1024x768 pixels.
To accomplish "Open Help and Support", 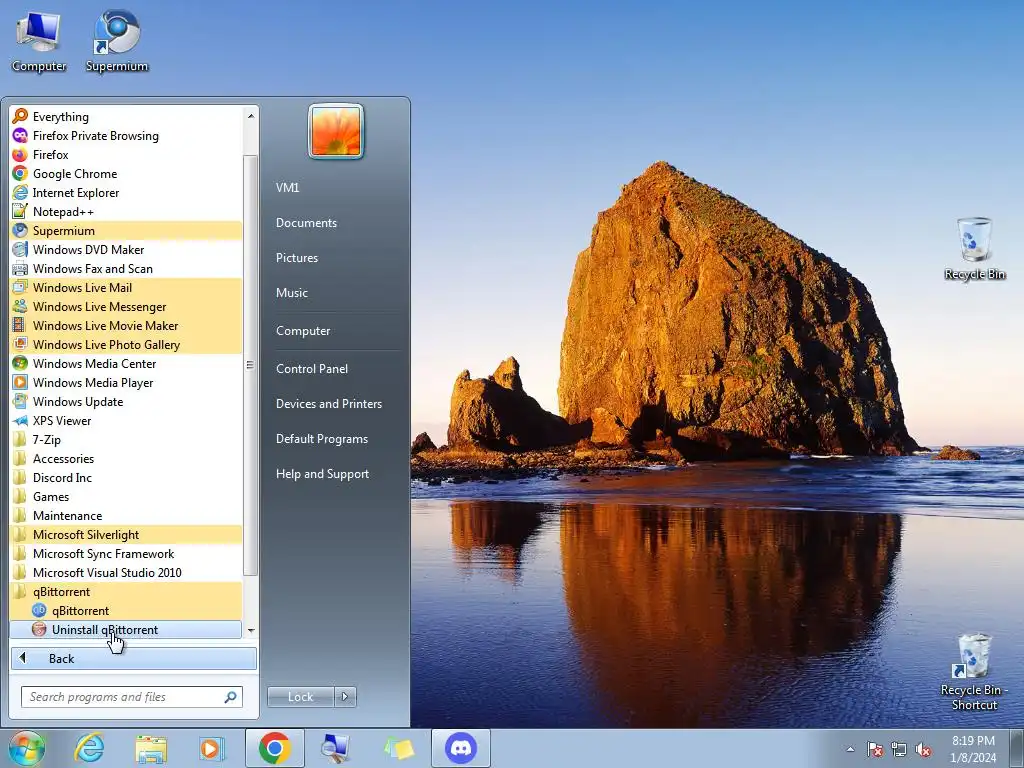I will click(322, 474).
